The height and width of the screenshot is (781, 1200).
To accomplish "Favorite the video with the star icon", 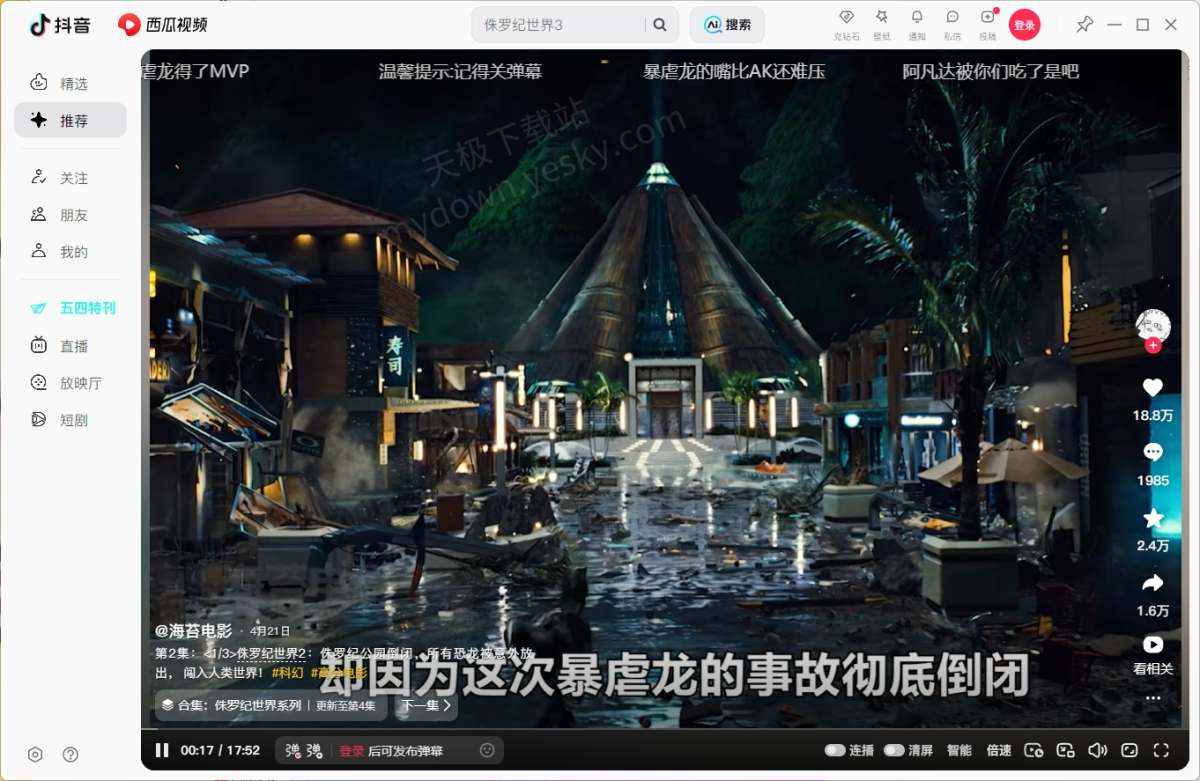I will 1153,518.
